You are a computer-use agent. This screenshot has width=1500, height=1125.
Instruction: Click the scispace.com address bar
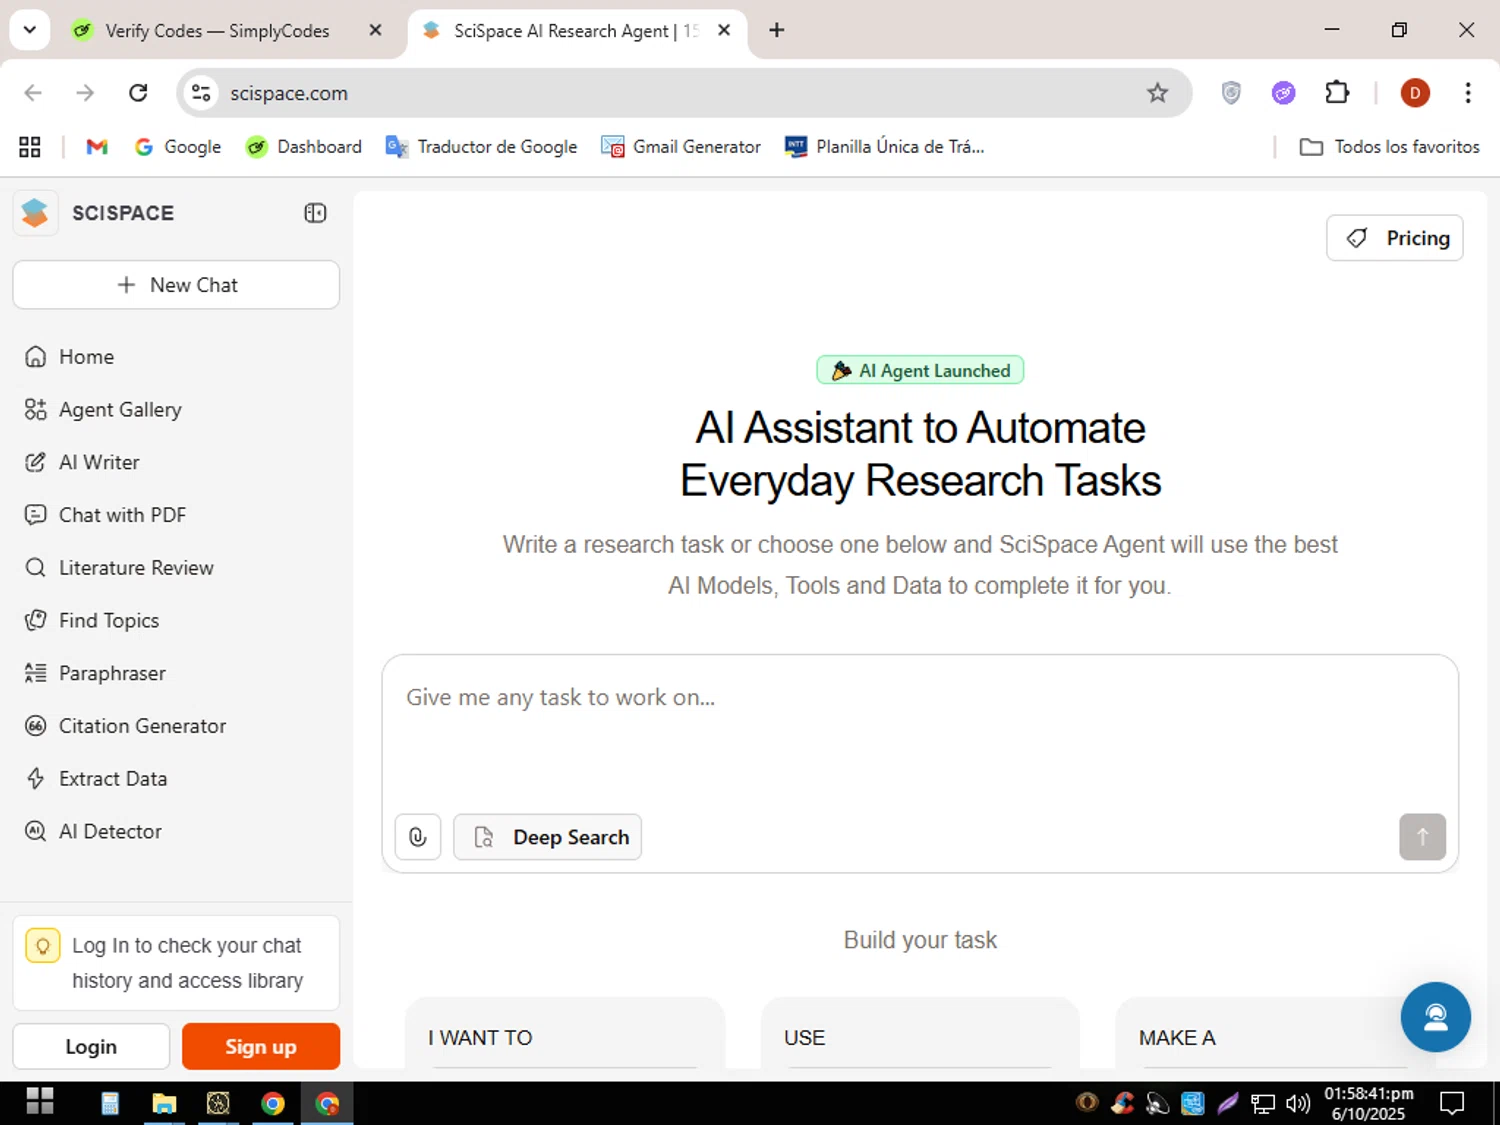tap(684, 93)
